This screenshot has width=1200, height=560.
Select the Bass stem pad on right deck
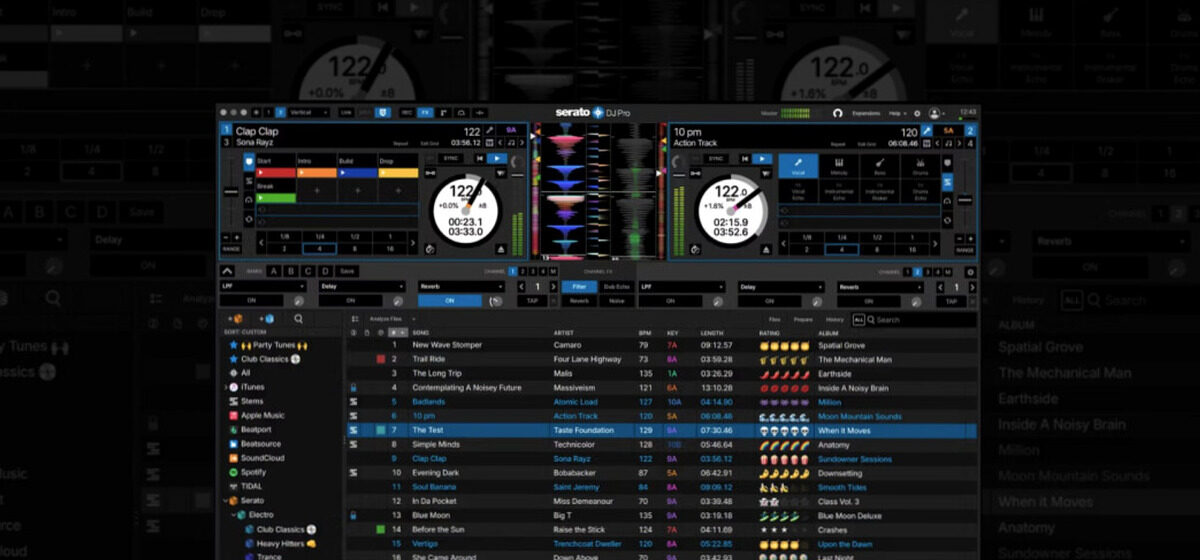pyautogui.click(x=880, y=166)
